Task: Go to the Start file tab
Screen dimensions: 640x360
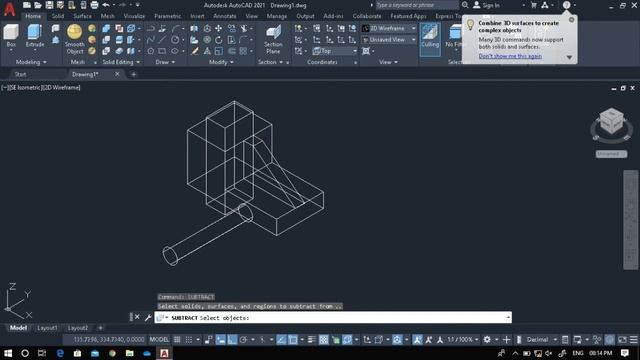Action: 20,74
